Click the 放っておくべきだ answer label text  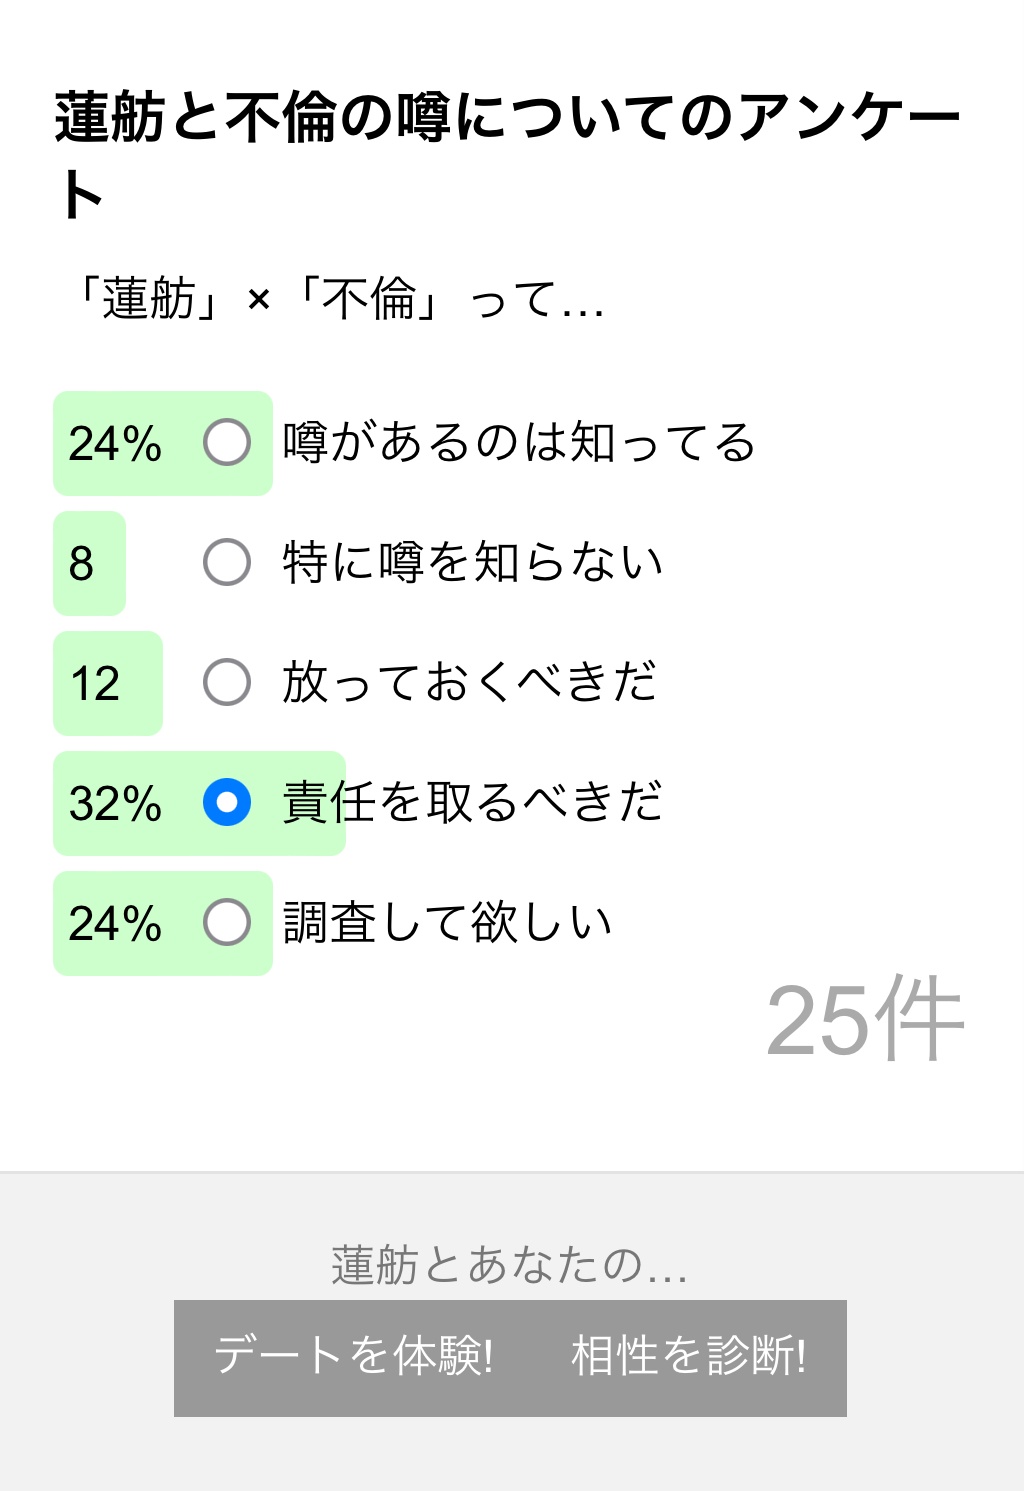[x=469, y=683]
